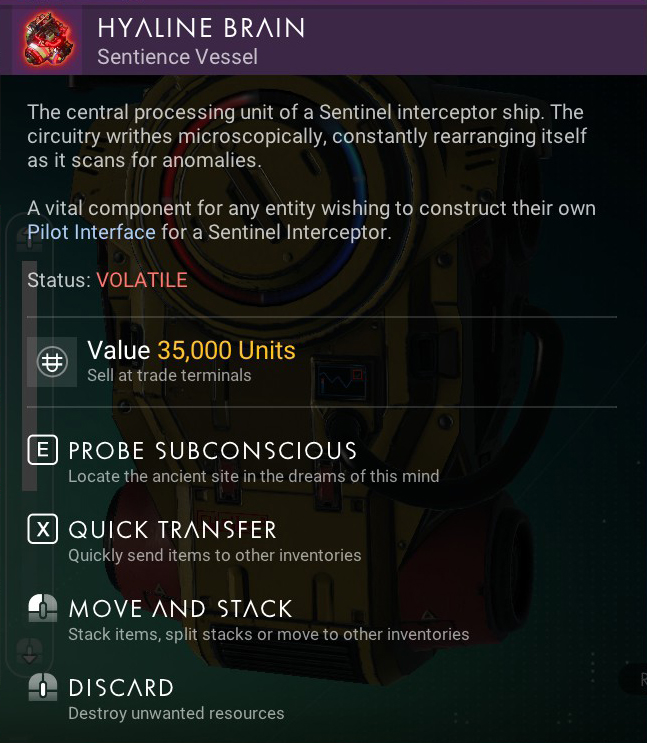Viewport: 647px width, 743px height.
Task: Open the Pilot Interface link
Action: pyautogui.click(x=92, y=233)
